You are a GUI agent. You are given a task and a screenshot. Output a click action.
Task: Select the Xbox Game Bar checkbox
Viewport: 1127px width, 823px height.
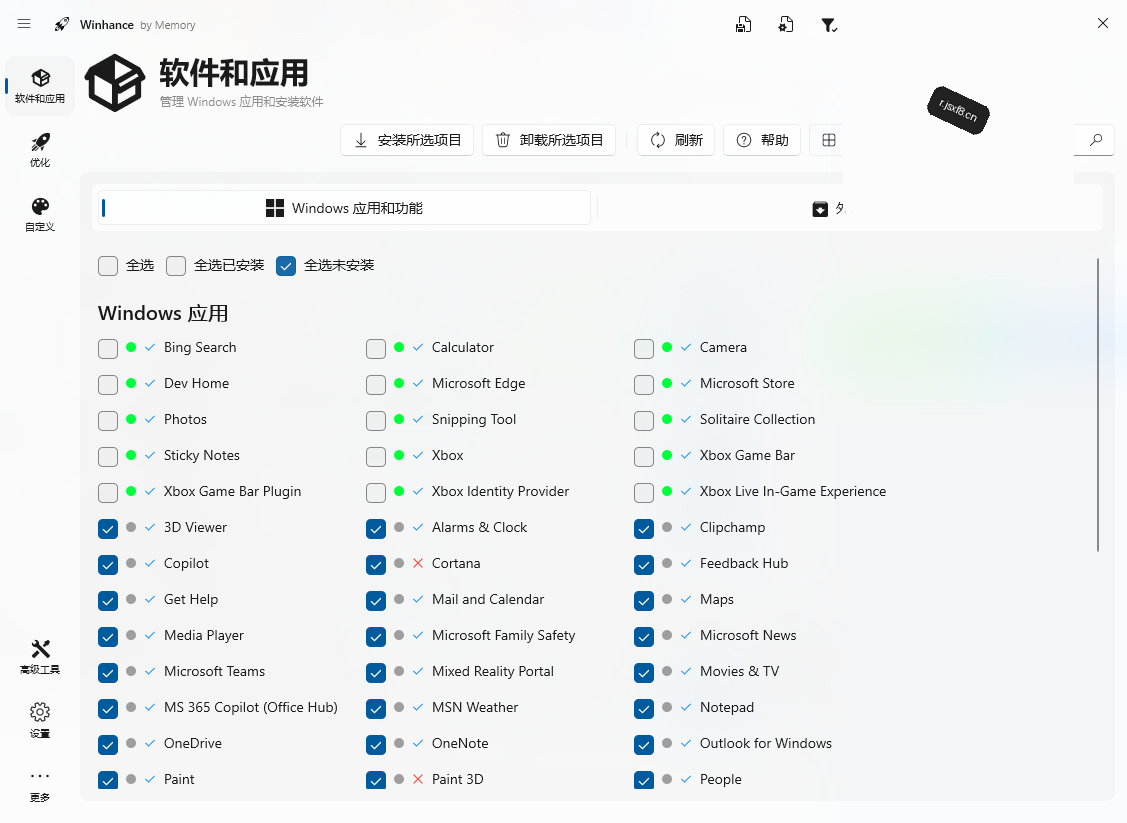tap(644, 456)
